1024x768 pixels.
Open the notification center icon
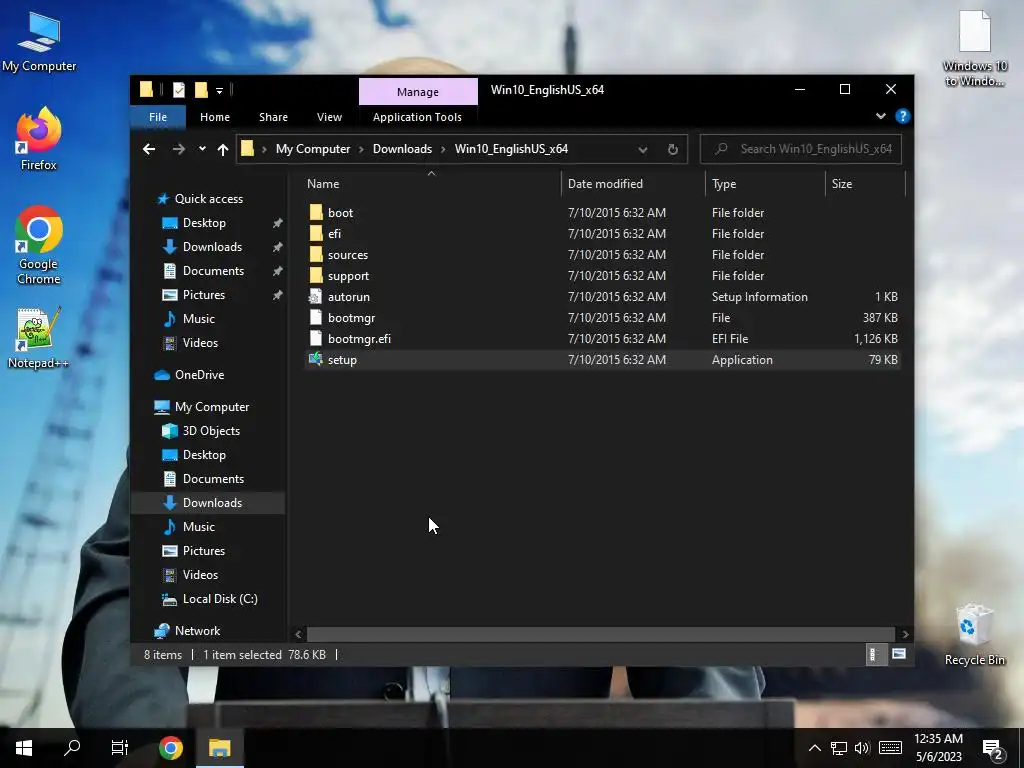pyautogui.click(x=993, y=748)
